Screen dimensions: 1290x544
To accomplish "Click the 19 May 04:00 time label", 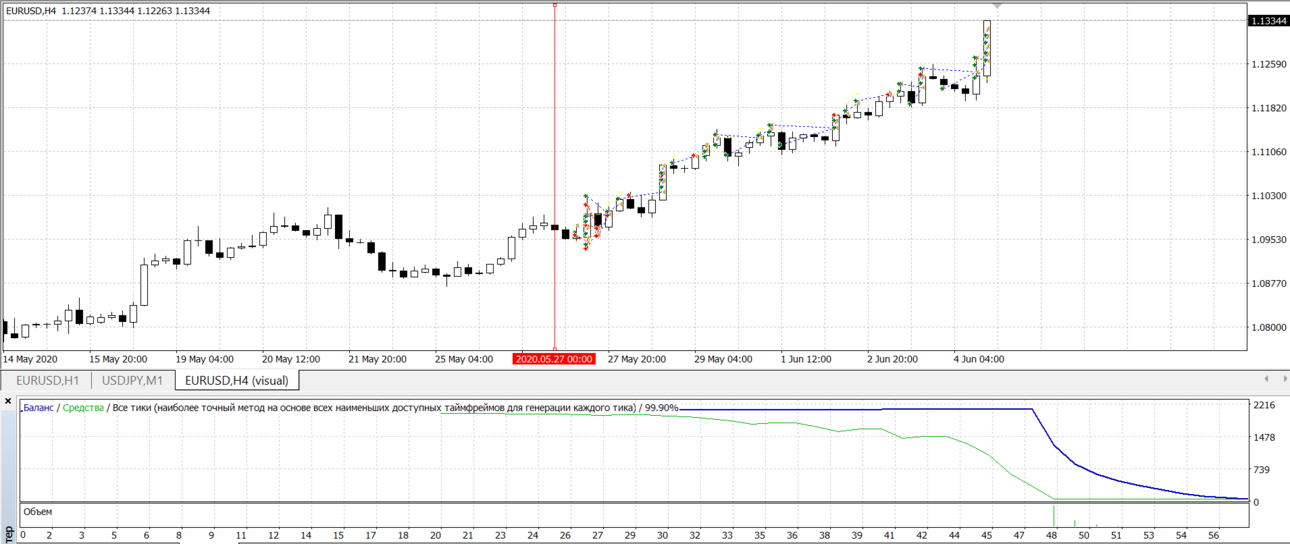I will (x=205, y=359).
